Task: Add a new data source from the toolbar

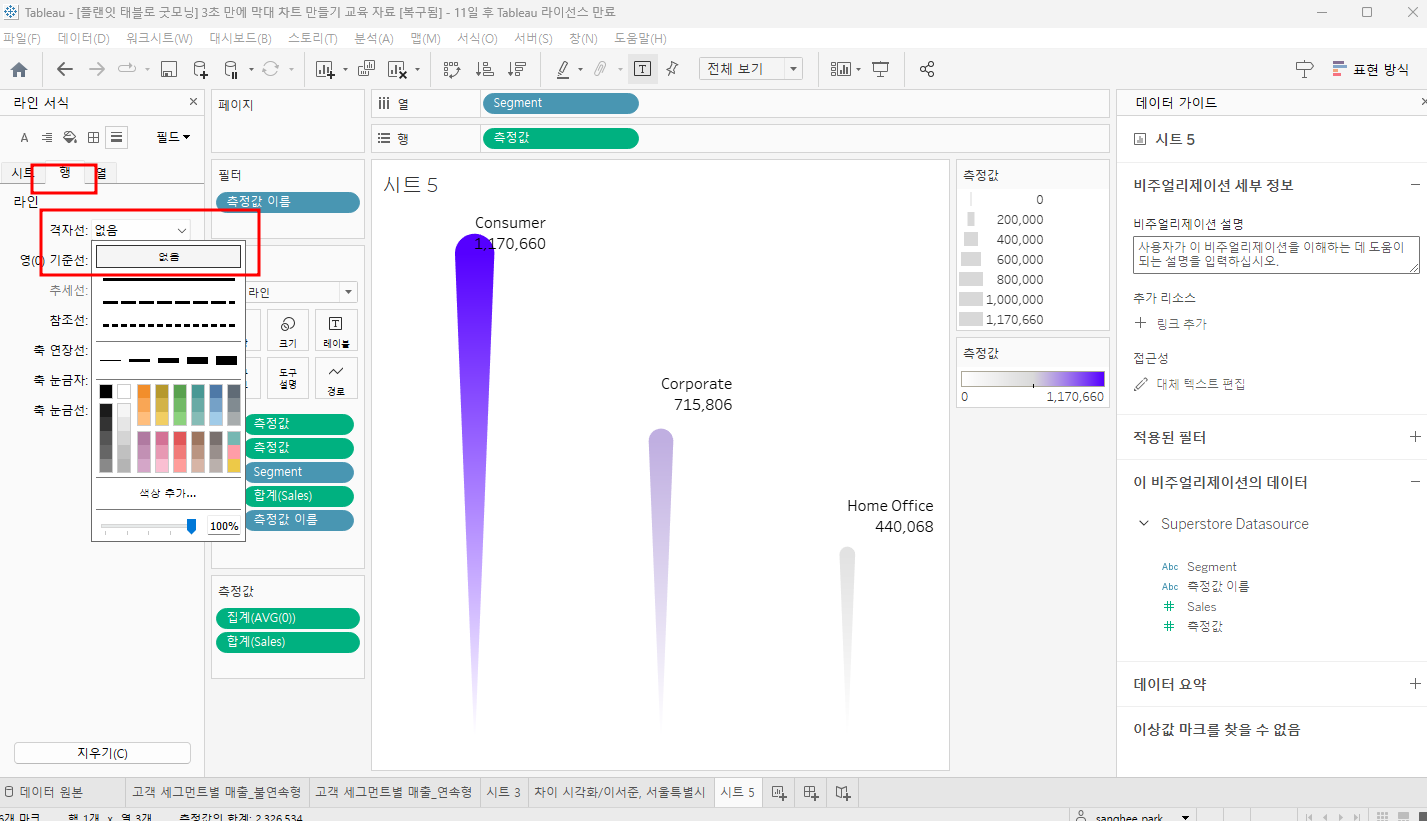Action: coord(200,69)
